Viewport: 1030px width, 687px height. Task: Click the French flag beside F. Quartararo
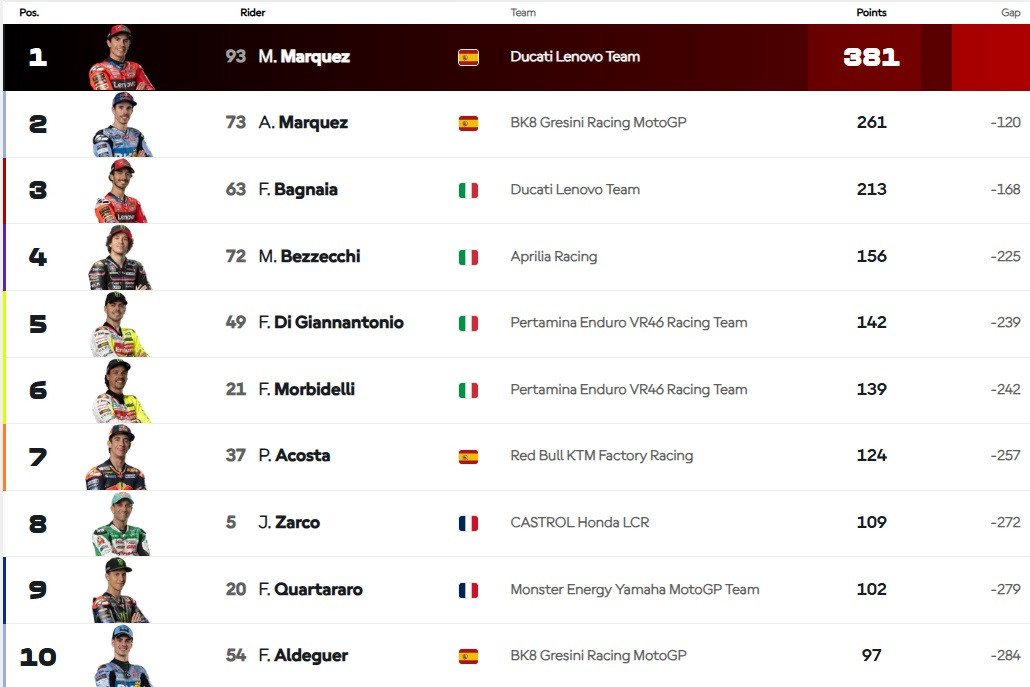coord(468,590)
